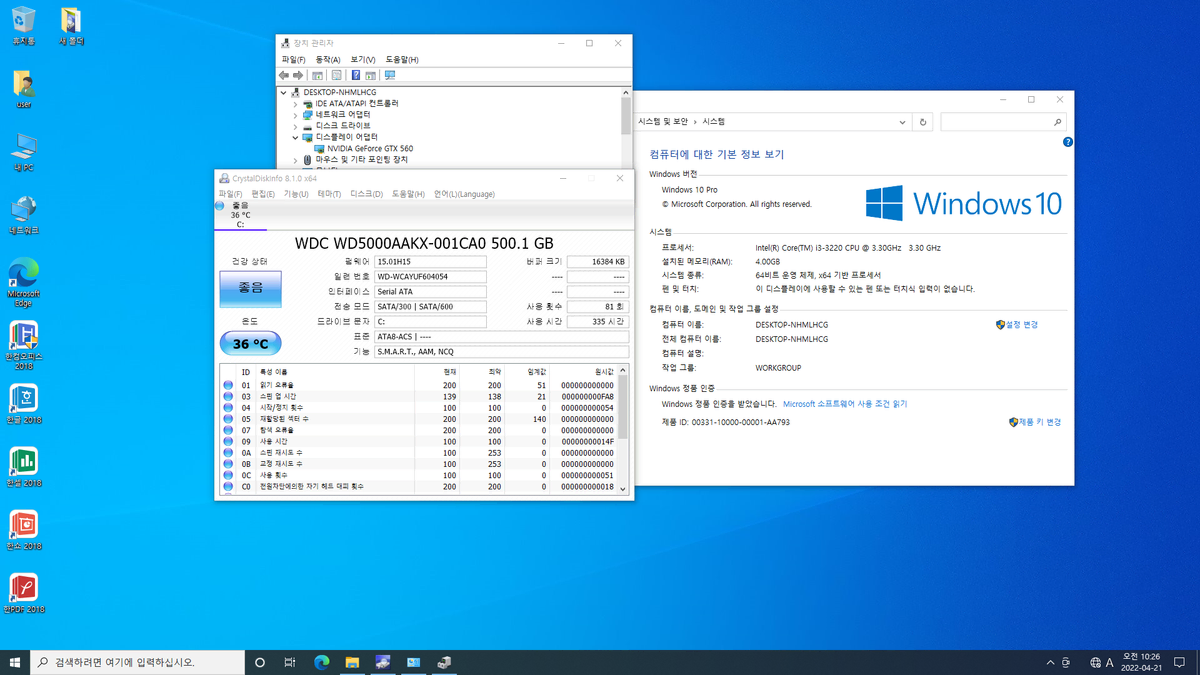The height and width of the screenshot is (675, 1200).
Task: Open the Recycle Bin desktop icon
Action: pos(23,25)
